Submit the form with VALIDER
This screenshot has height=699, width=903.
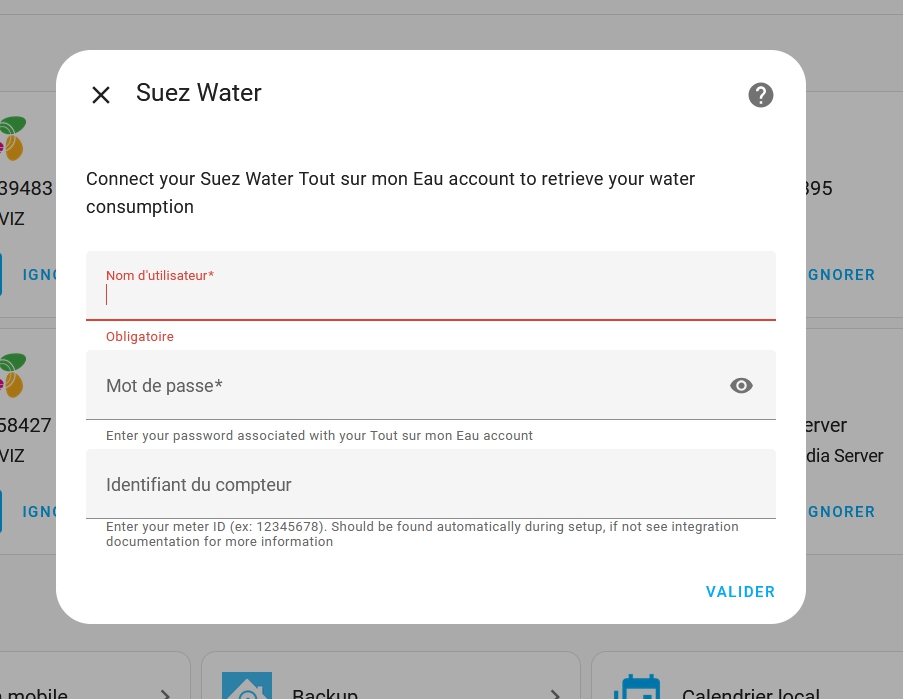click(740, 592)
